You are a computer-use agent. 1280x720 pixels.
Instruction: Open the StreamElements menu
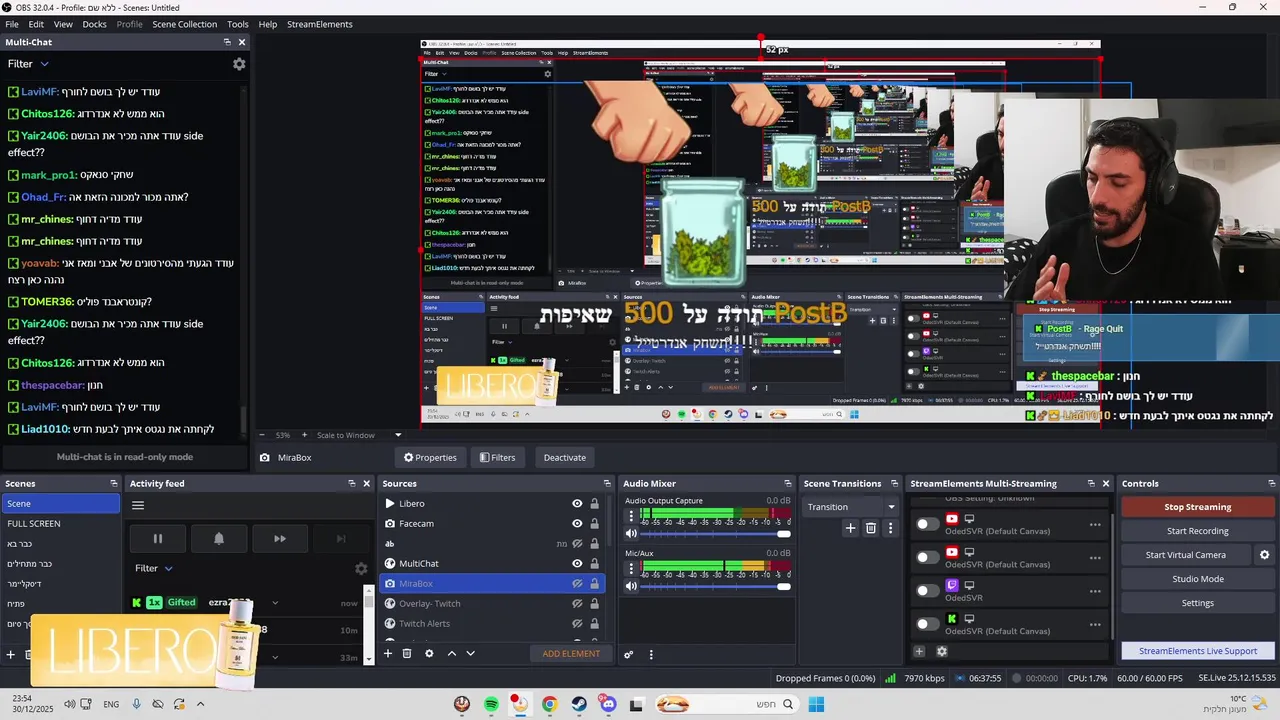(319, 24)
